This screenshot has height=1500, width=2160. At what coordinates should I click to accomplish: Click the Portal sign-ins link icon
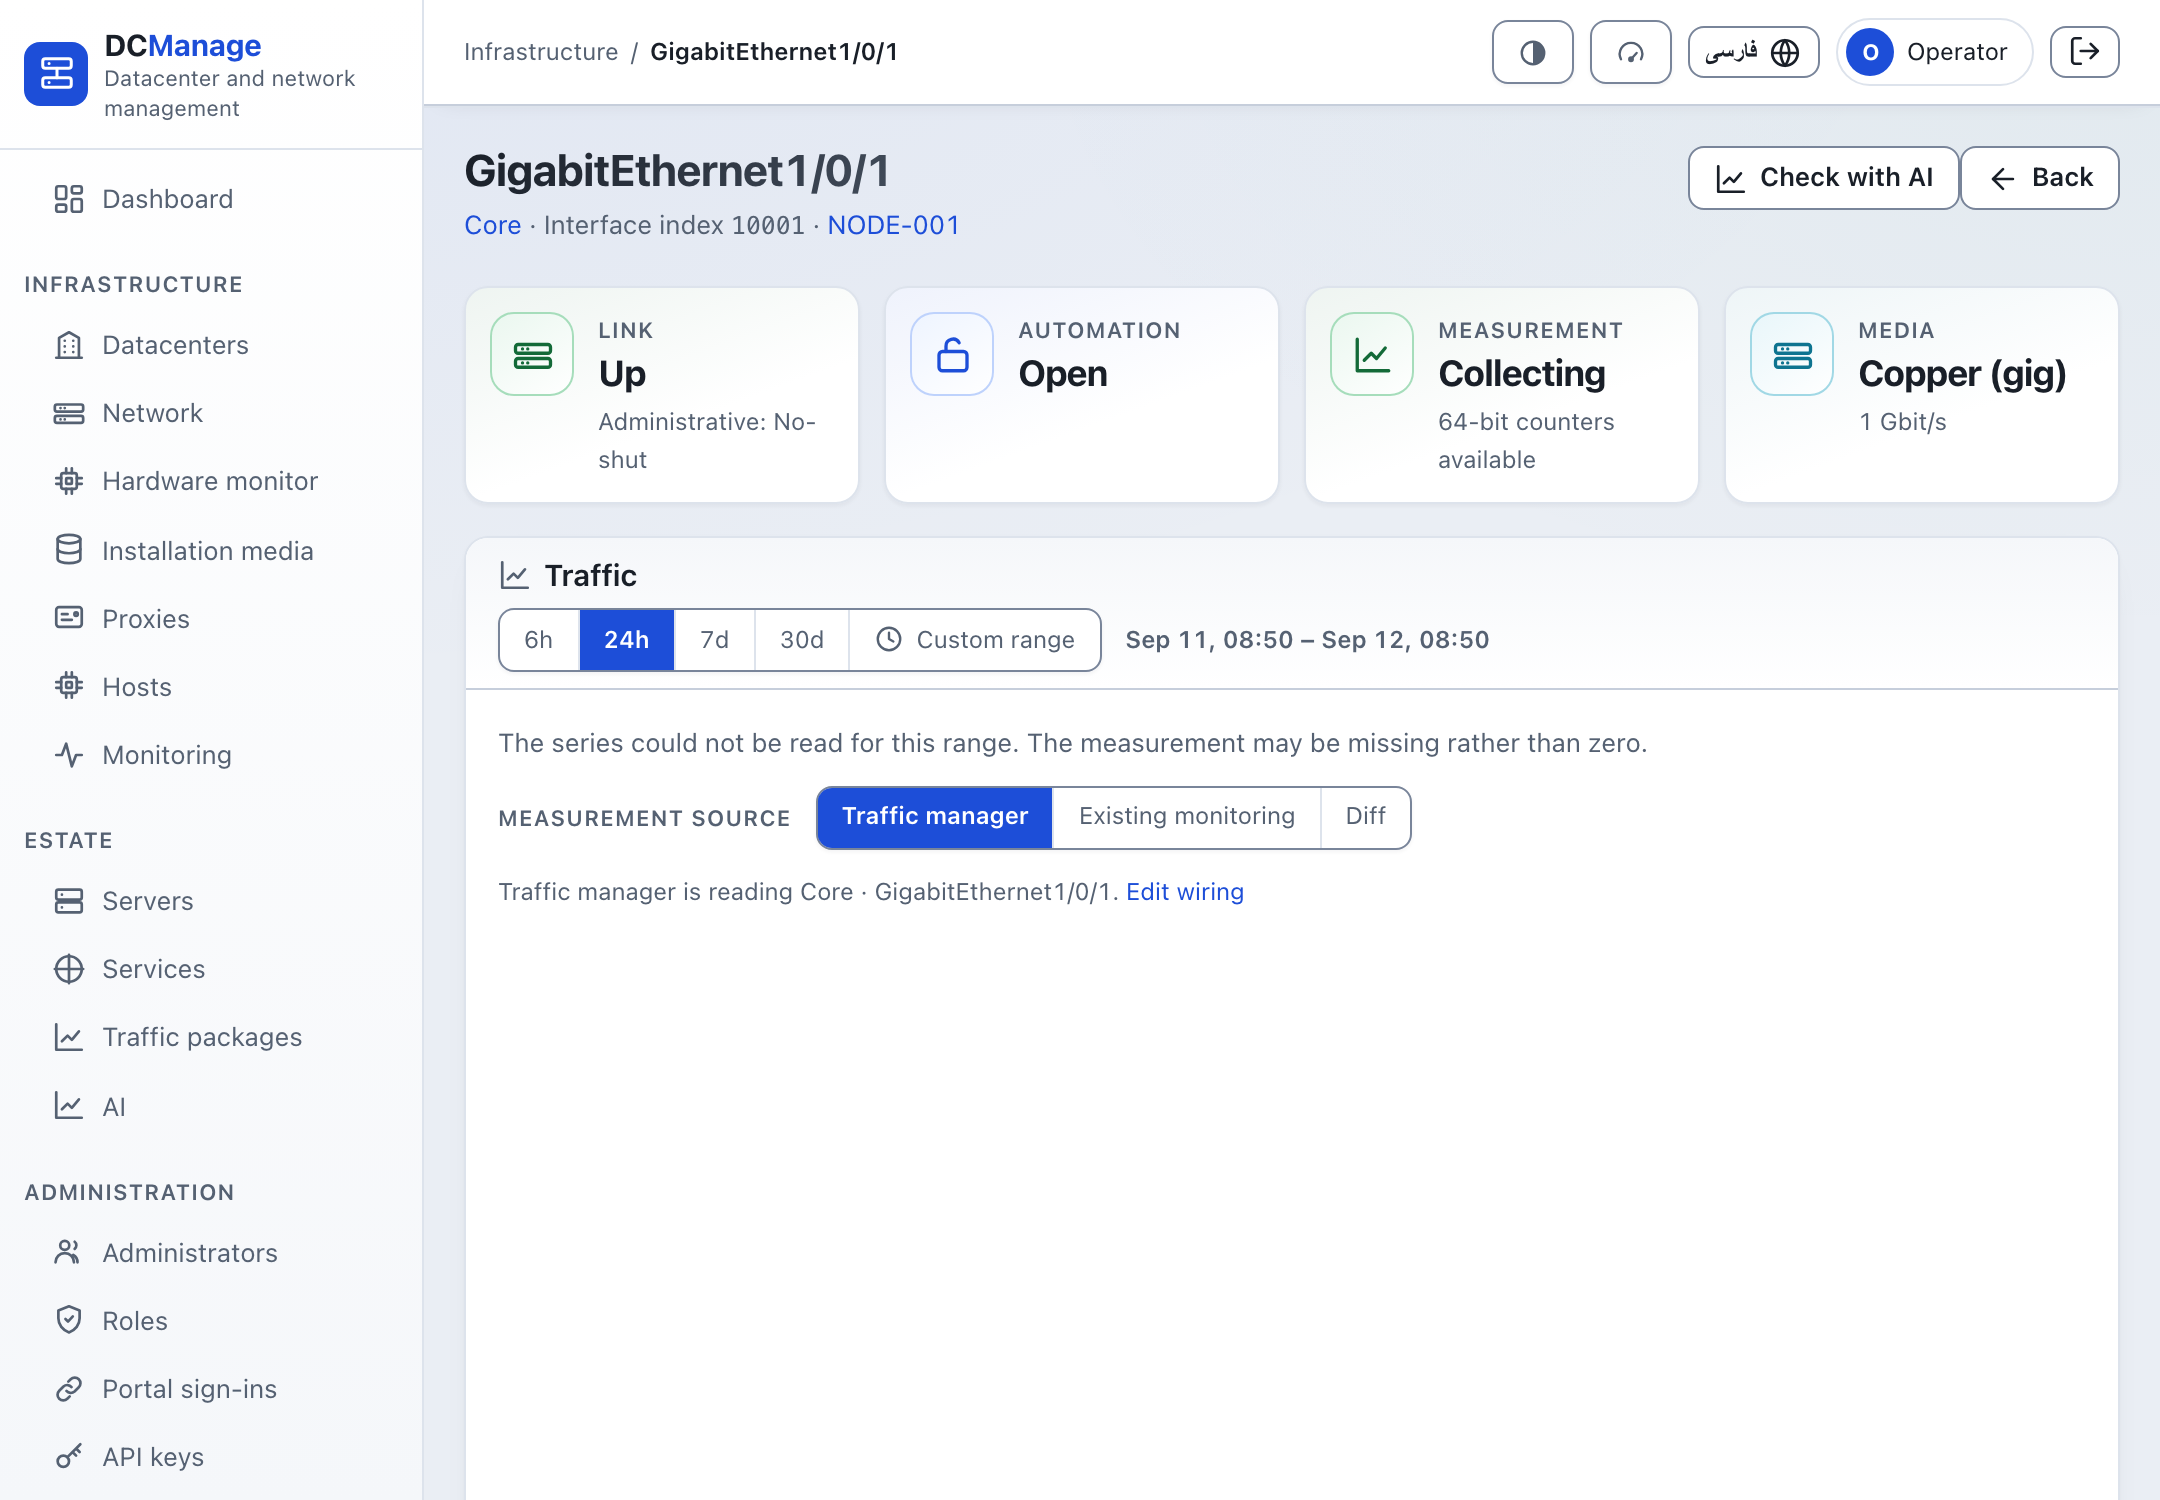pos(69,1388)
